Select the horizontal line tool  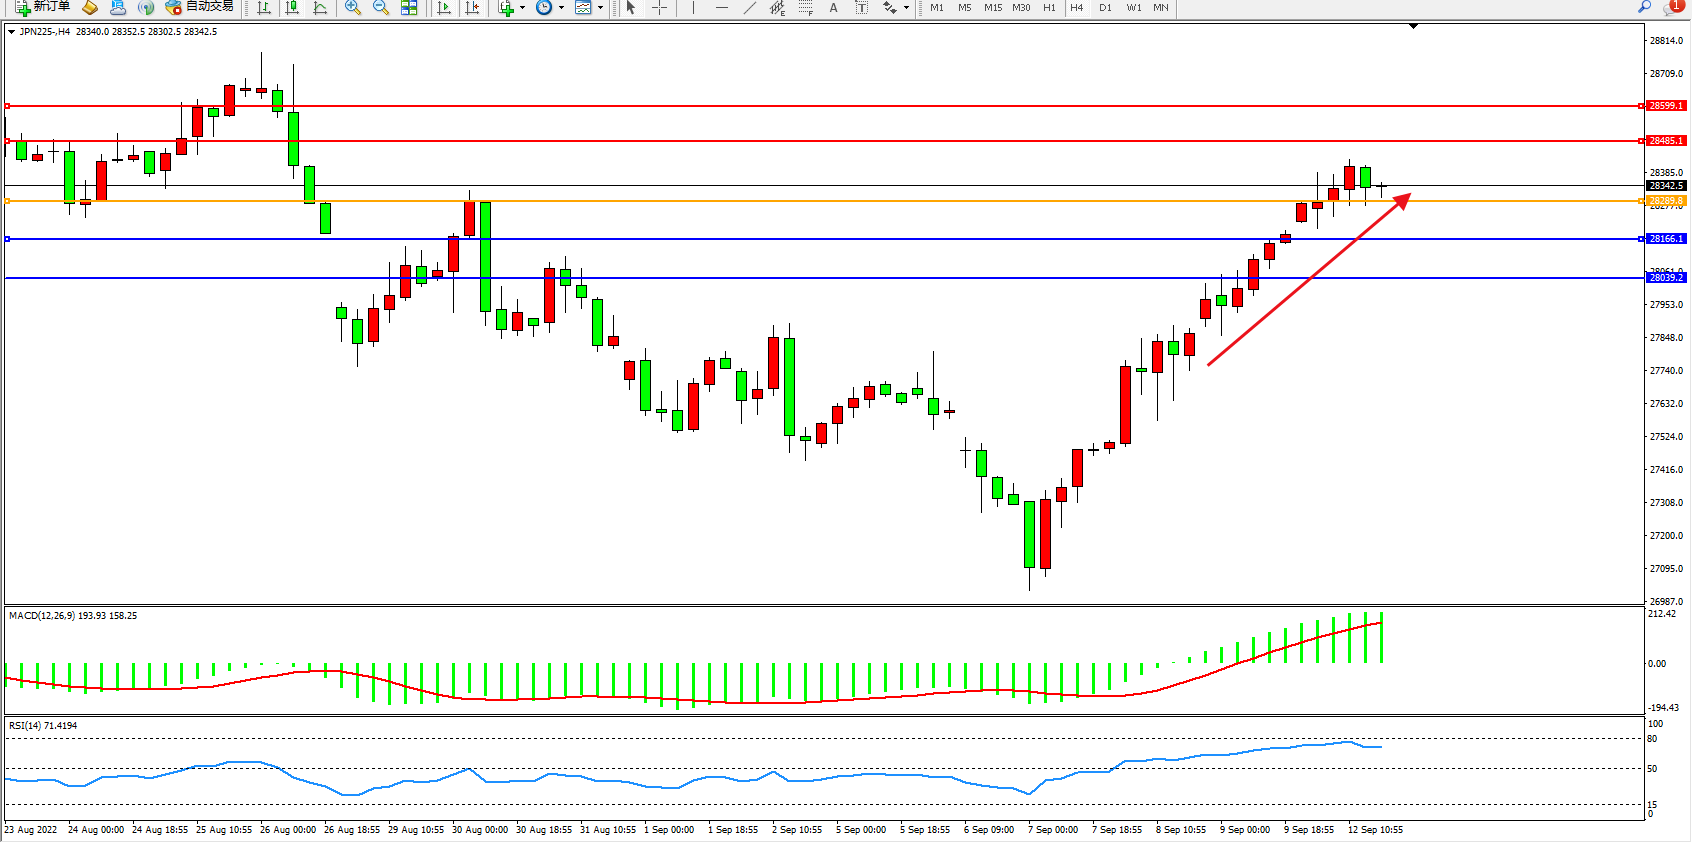click(x=722, y=8)
